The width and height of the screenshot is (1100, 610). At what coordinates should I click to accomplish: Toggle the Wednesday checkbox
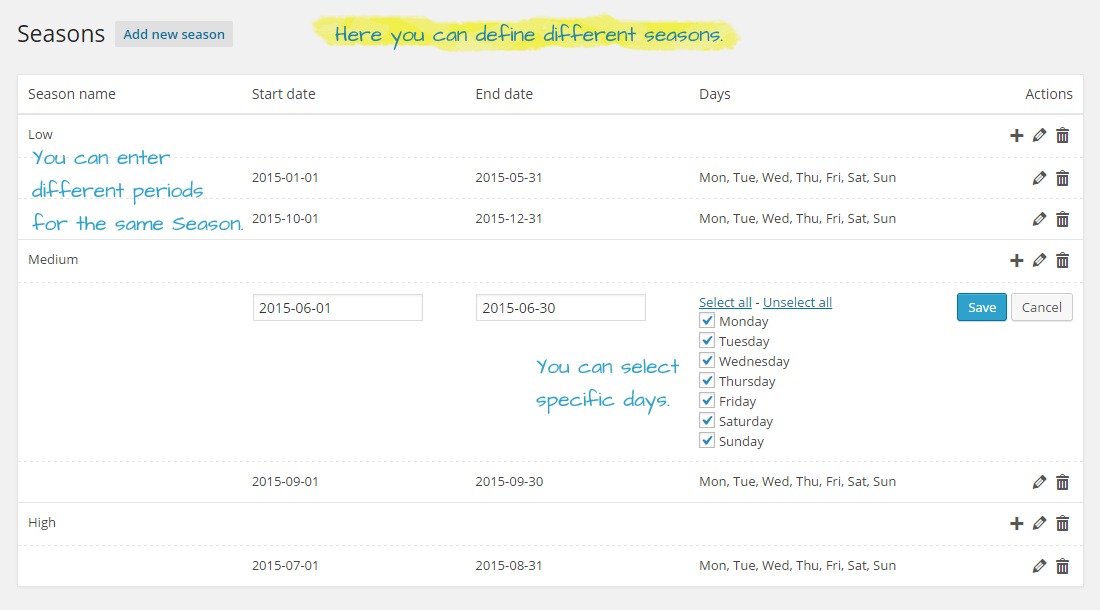[707, 361]
